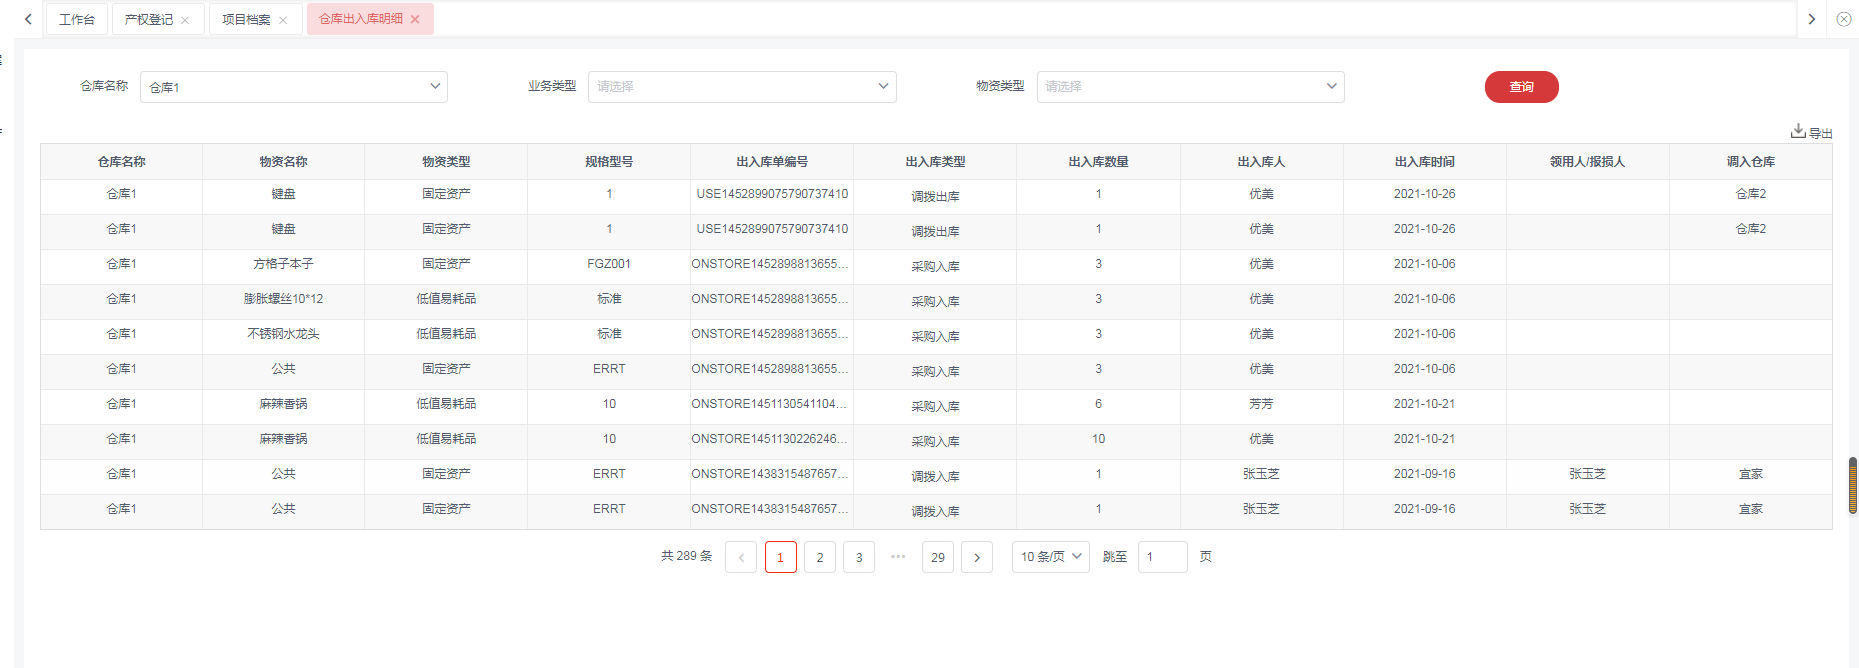Switch to the 项目档案 tab

246,19
